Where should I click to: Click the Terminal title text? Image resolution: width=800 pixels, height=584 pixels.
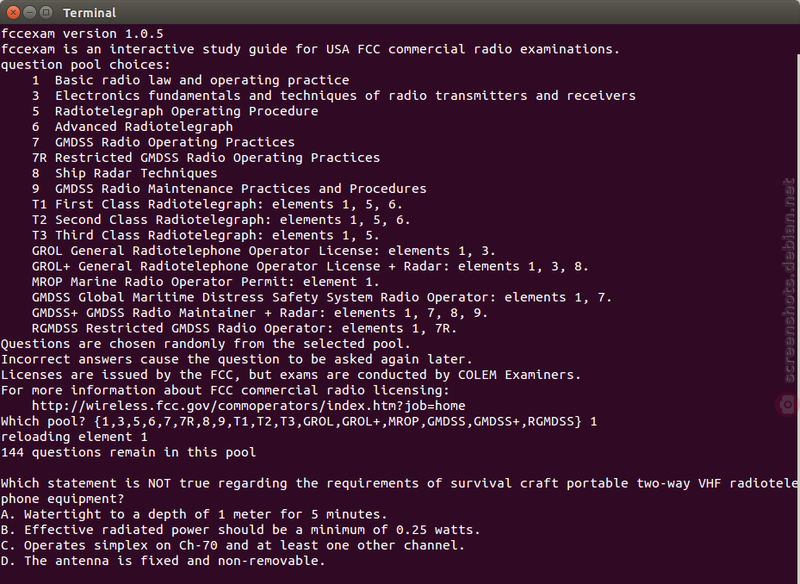[x=89, y=13]
